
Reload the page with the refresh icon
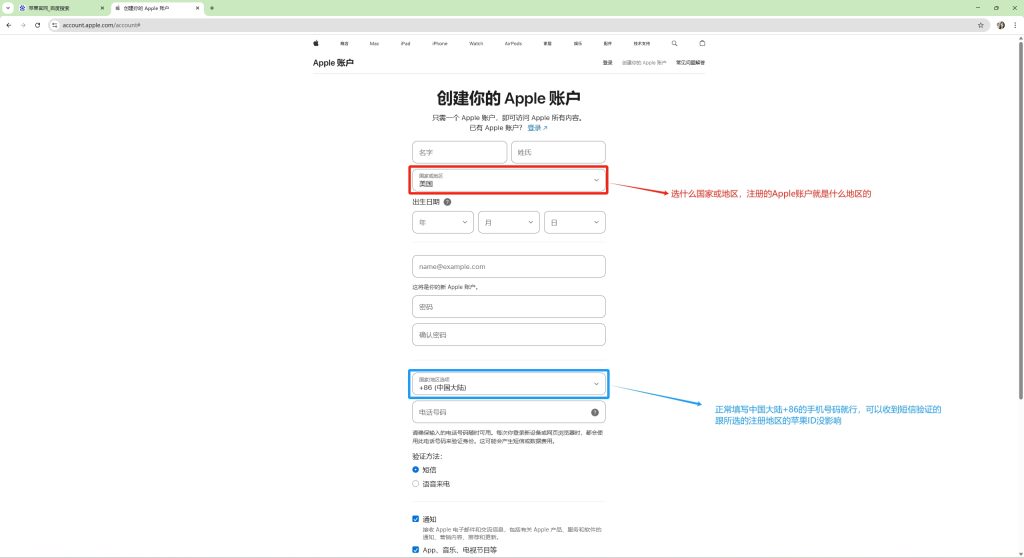pyautogui.click(x=37, y=25)
